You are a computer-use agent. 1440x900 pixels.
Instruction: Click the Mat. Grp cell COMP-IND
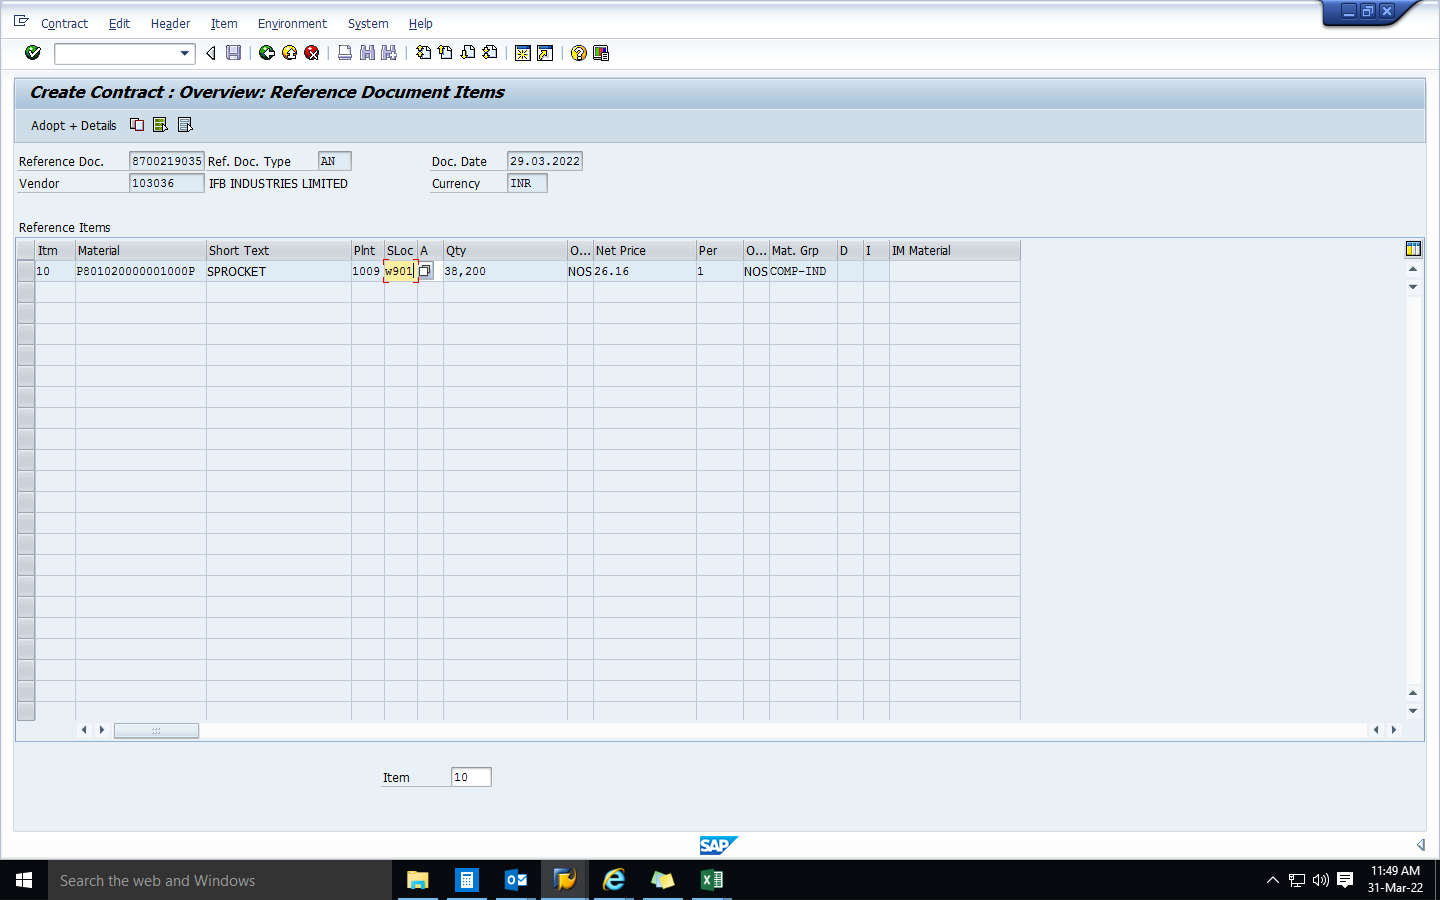click(x=803, y=271)
